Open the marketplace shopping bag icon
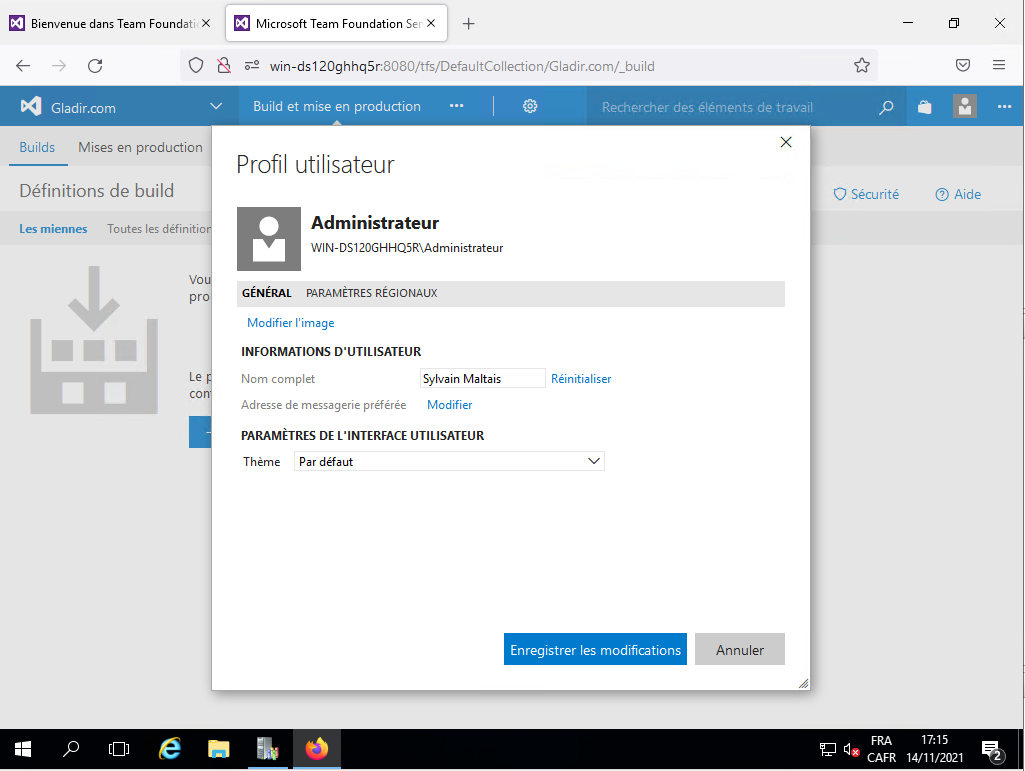Viewport: 1025px width, 771px height. [925, 107]
